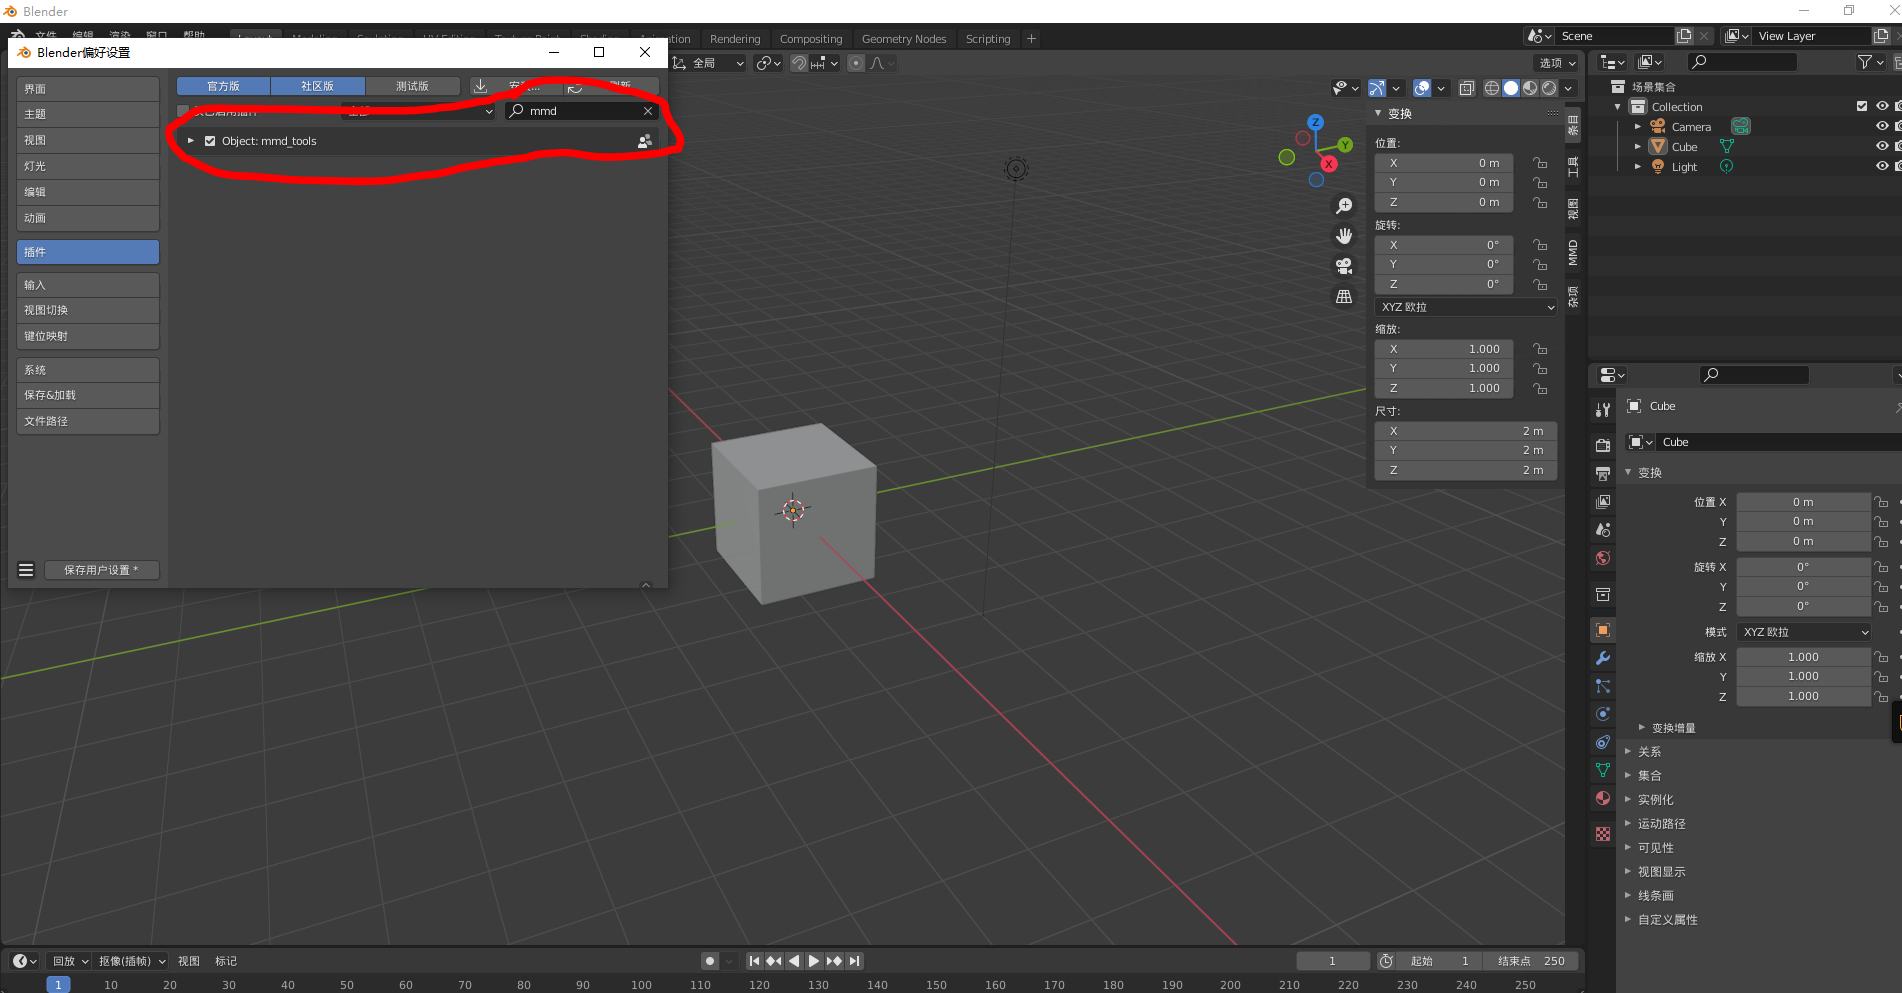
Task: Click the sidebar scale X field 1.000
Action: pos(1443,349)
